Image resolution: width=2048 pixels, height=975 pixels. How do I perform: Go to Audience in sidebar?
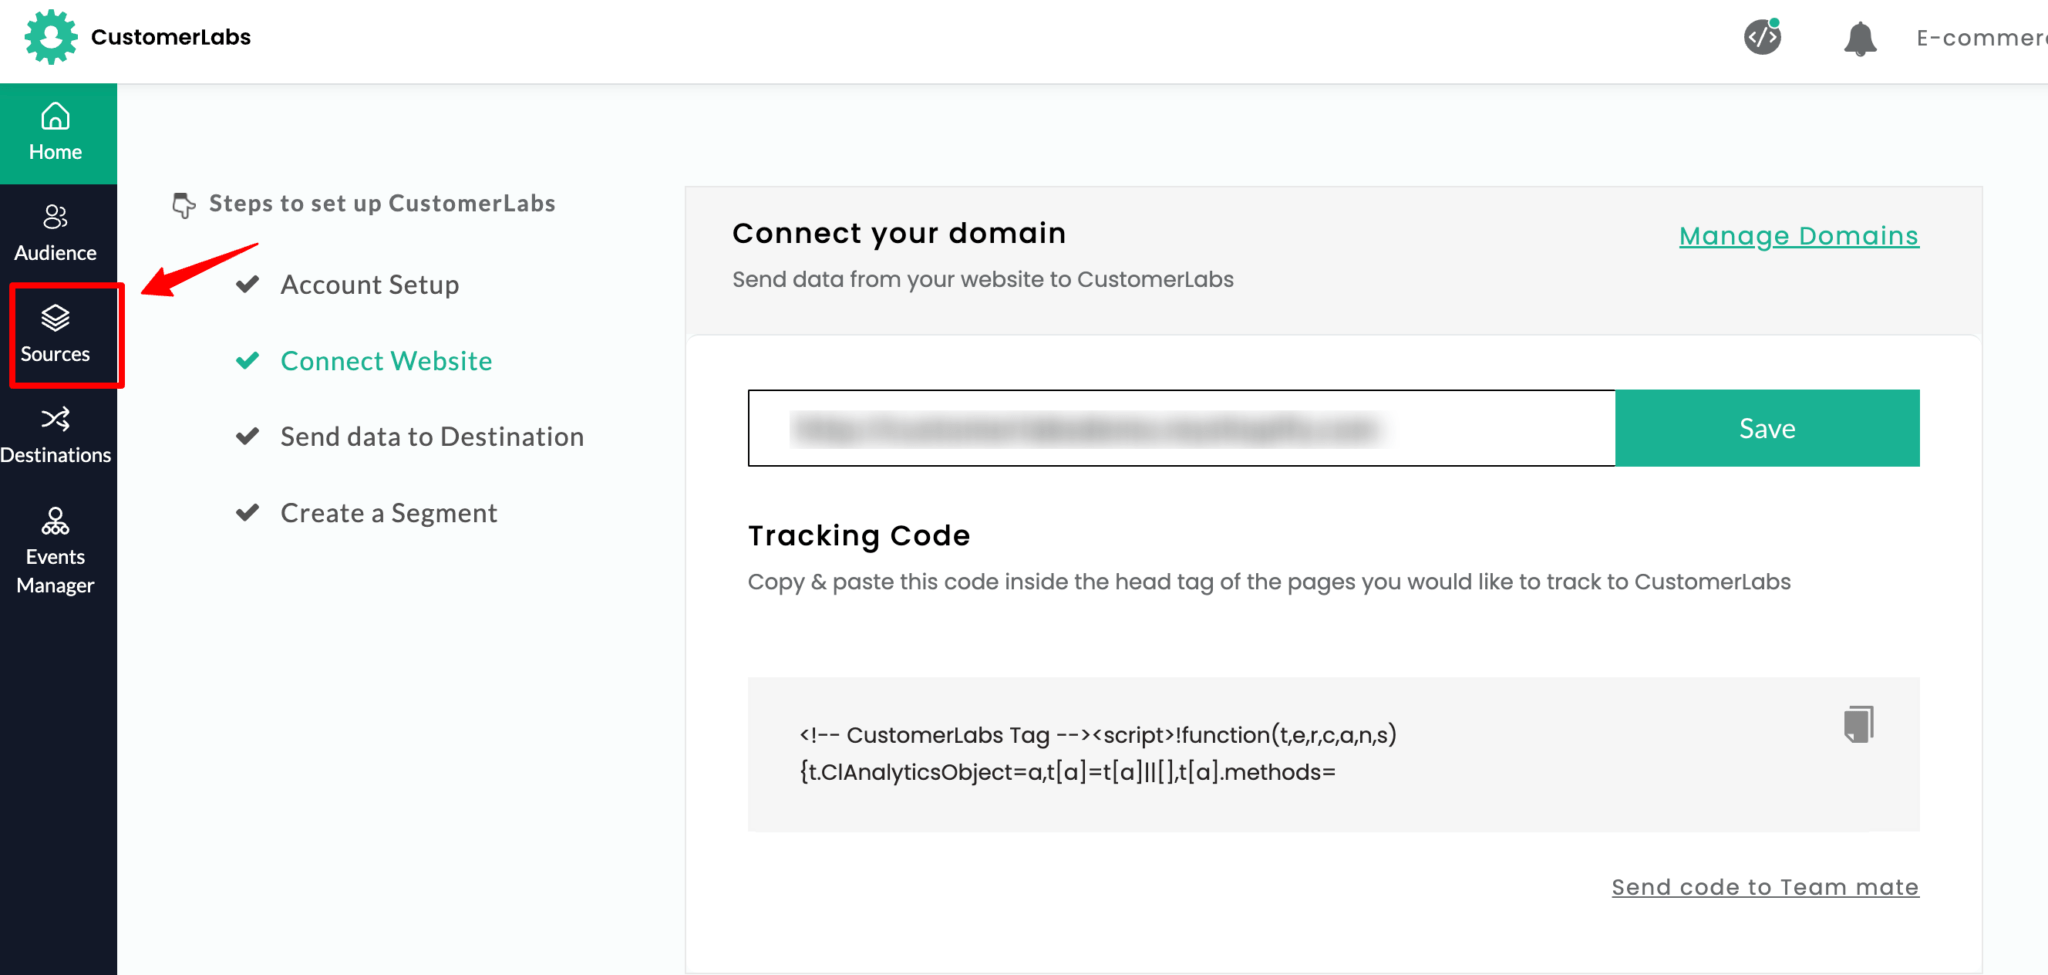(56, 234)
